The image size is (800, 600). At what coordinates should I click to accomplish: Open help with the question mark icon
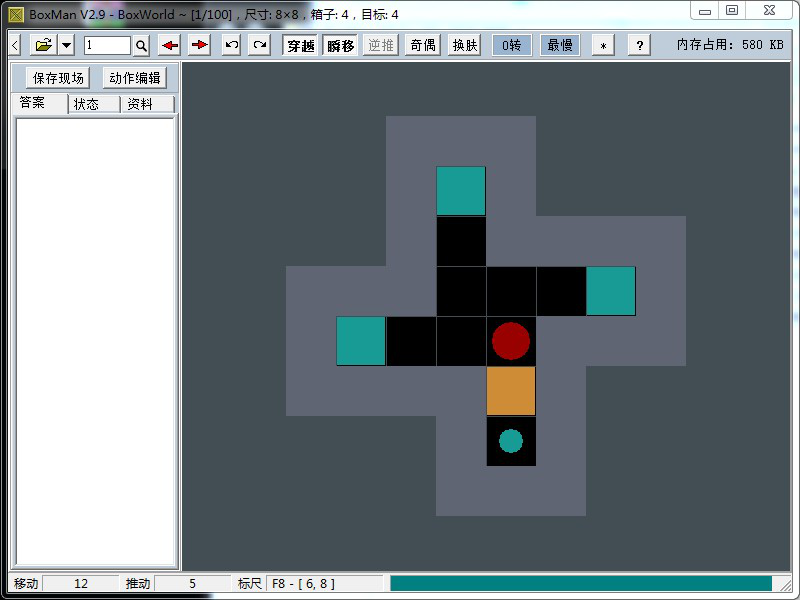click(640, 45)
